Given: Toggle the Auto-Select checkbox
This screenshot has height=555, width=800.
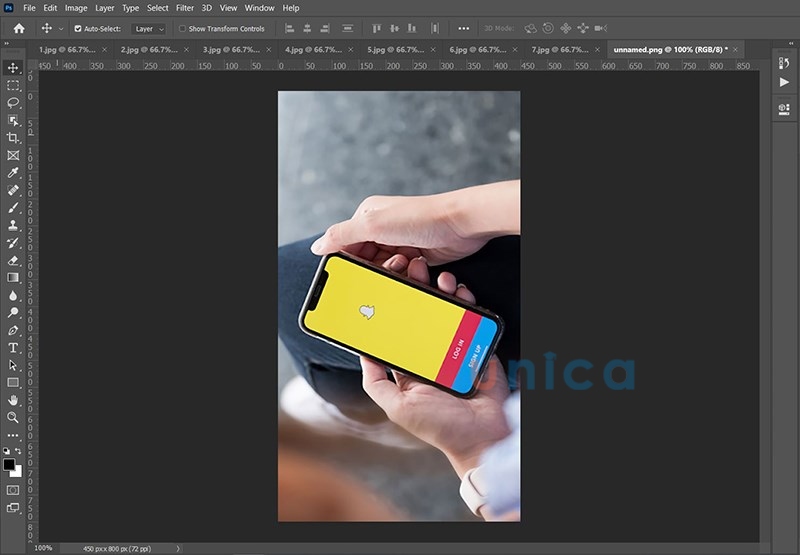Looking at the screenshot, I should tap(78, 29).
